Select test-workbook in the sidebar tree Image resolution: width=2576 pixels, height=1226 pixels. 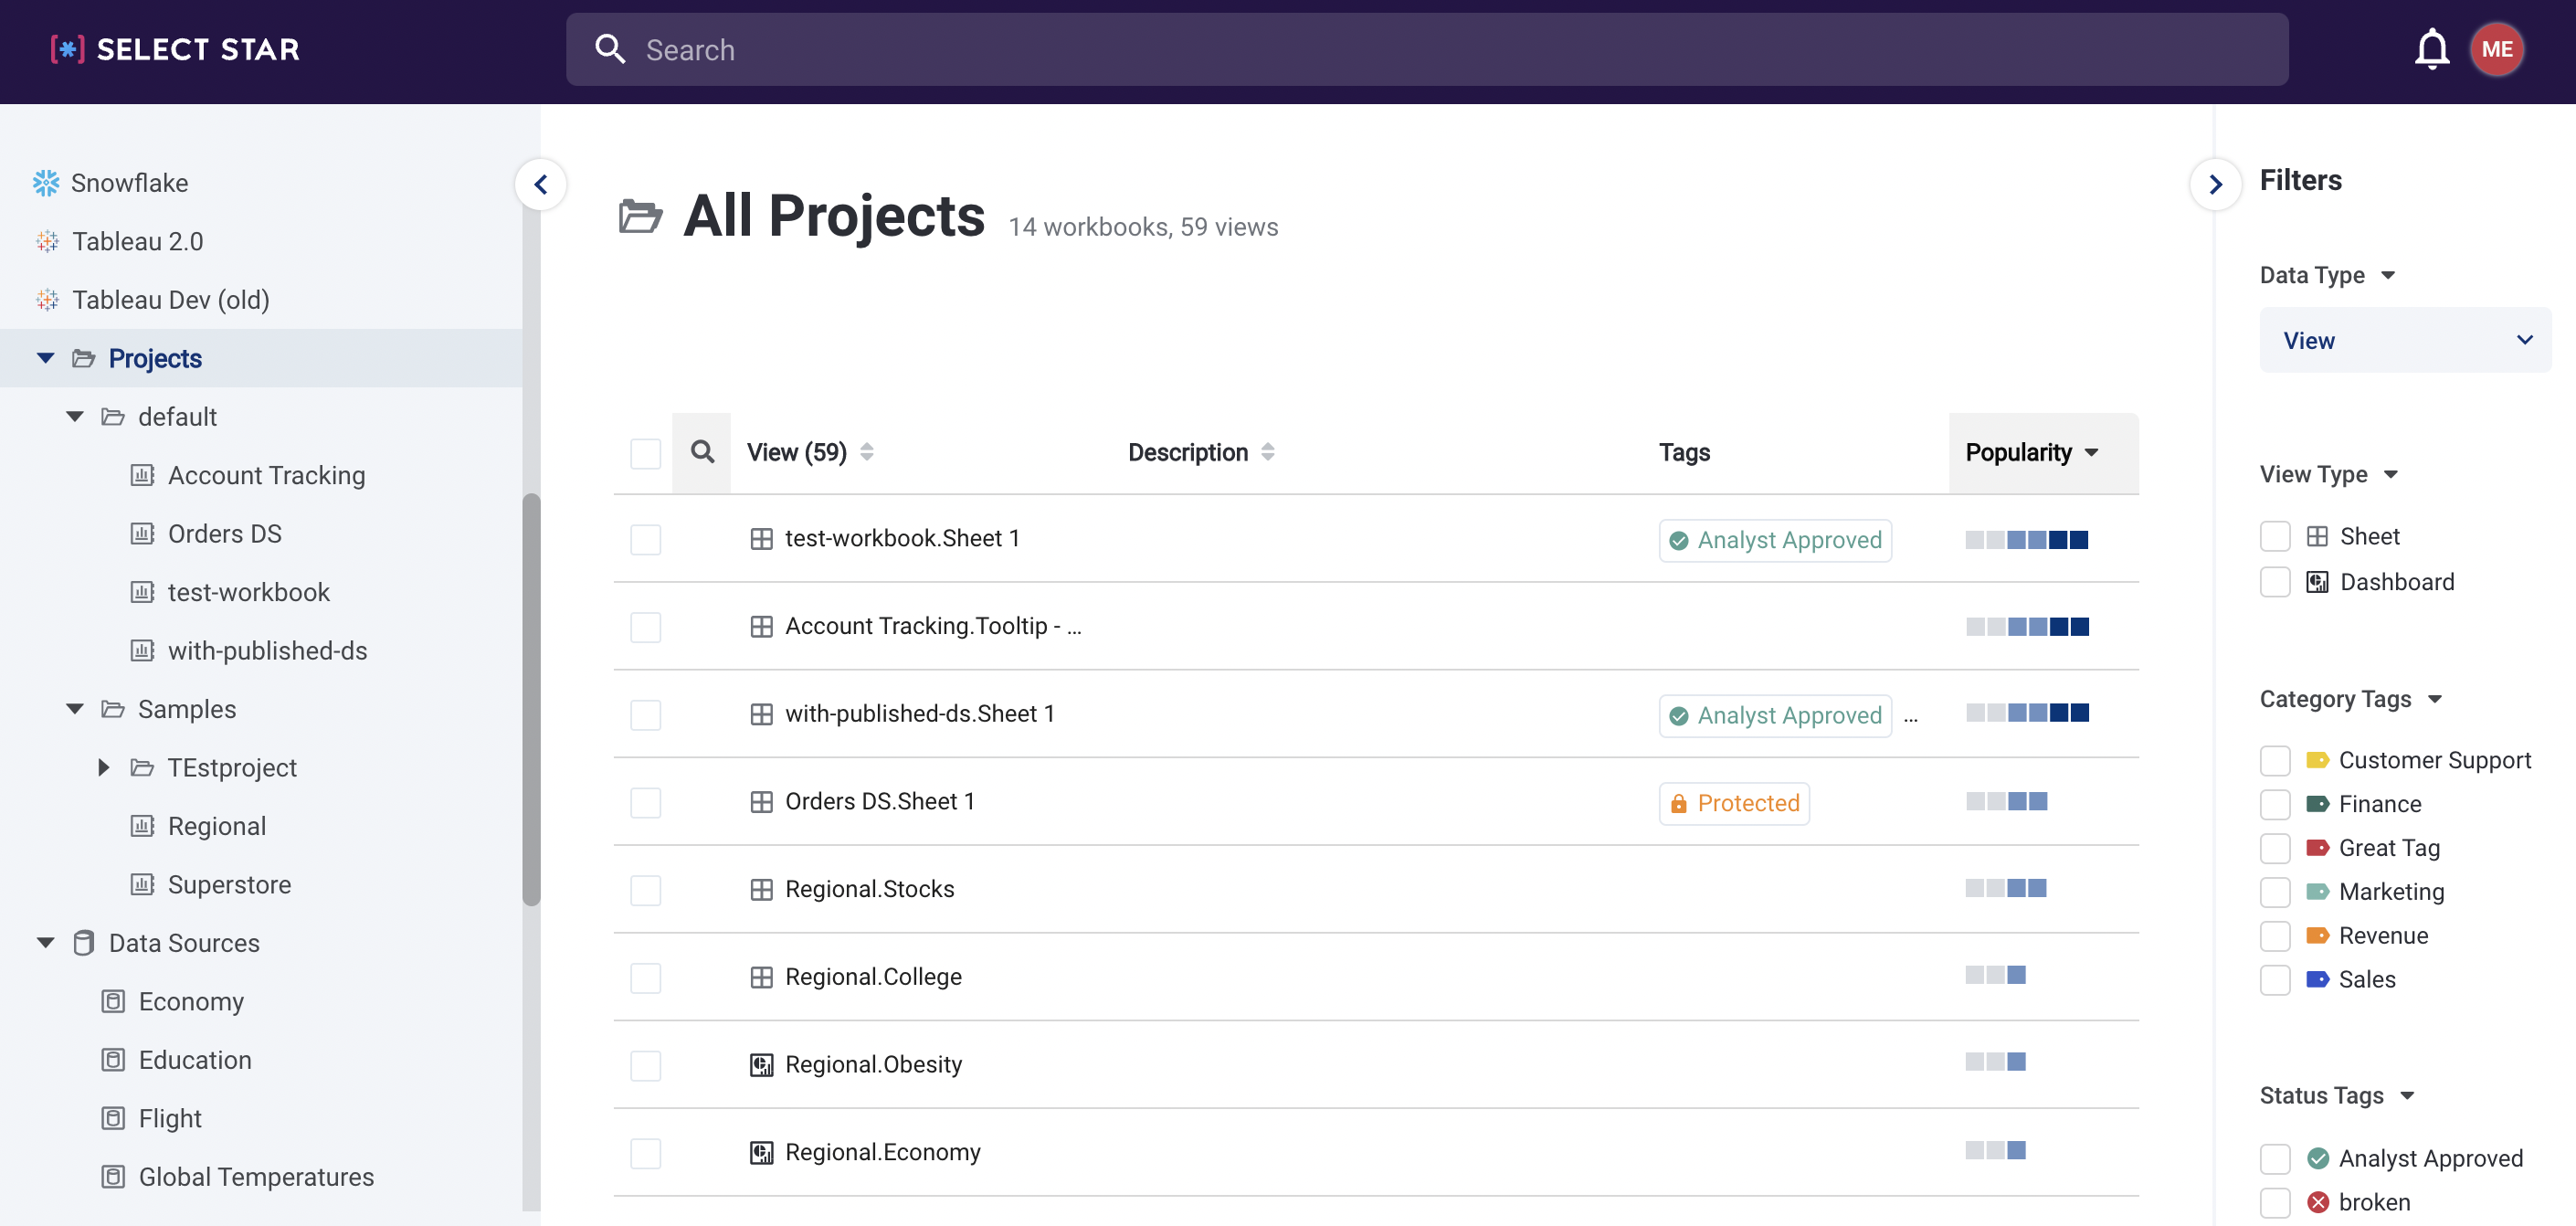click(x=248, y=592)
